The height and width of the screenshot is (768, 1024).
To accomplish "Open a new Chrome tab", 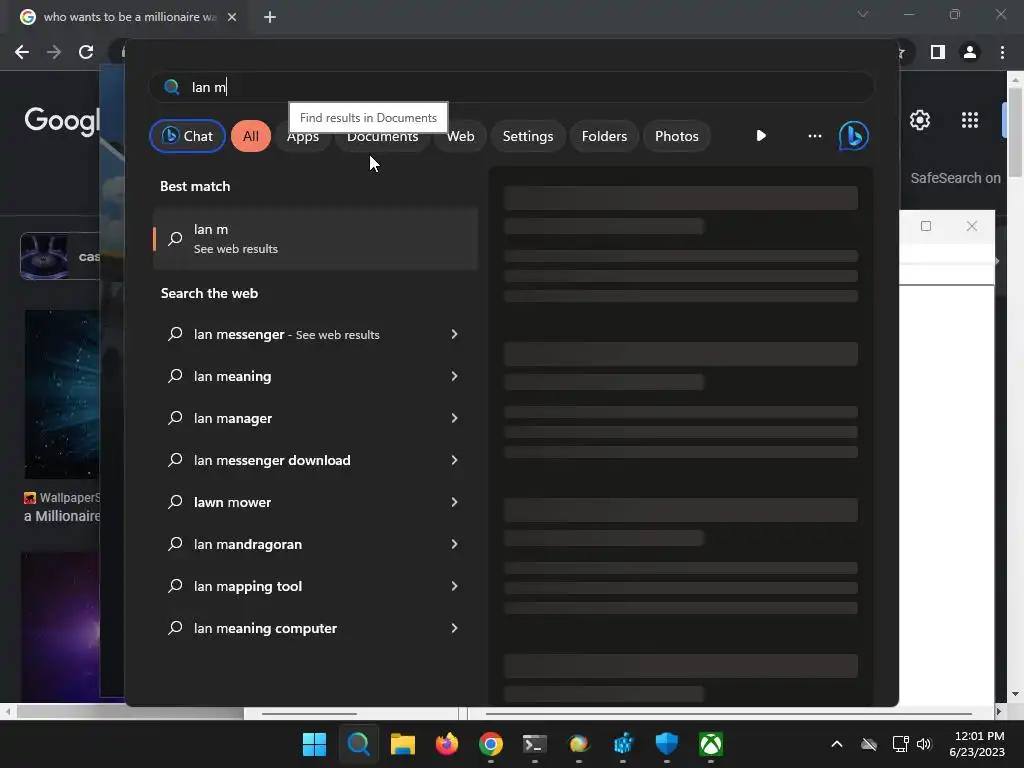I will [x=270, y=17].
